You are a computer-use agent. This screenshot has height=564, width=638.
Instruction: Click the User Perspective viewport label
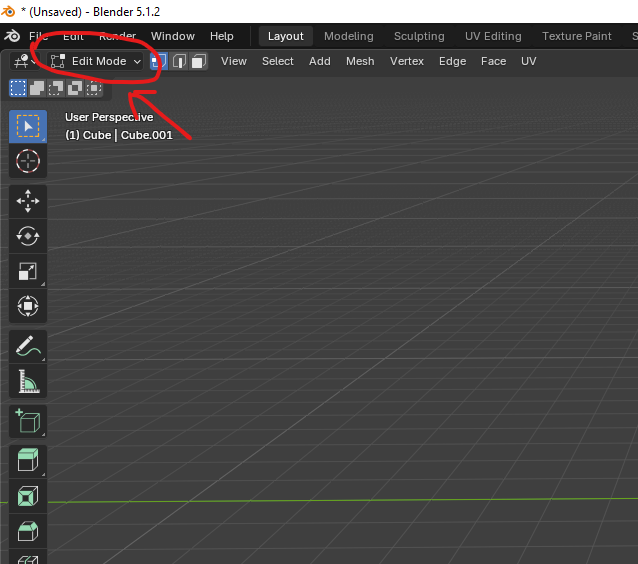tap(109, 117)
